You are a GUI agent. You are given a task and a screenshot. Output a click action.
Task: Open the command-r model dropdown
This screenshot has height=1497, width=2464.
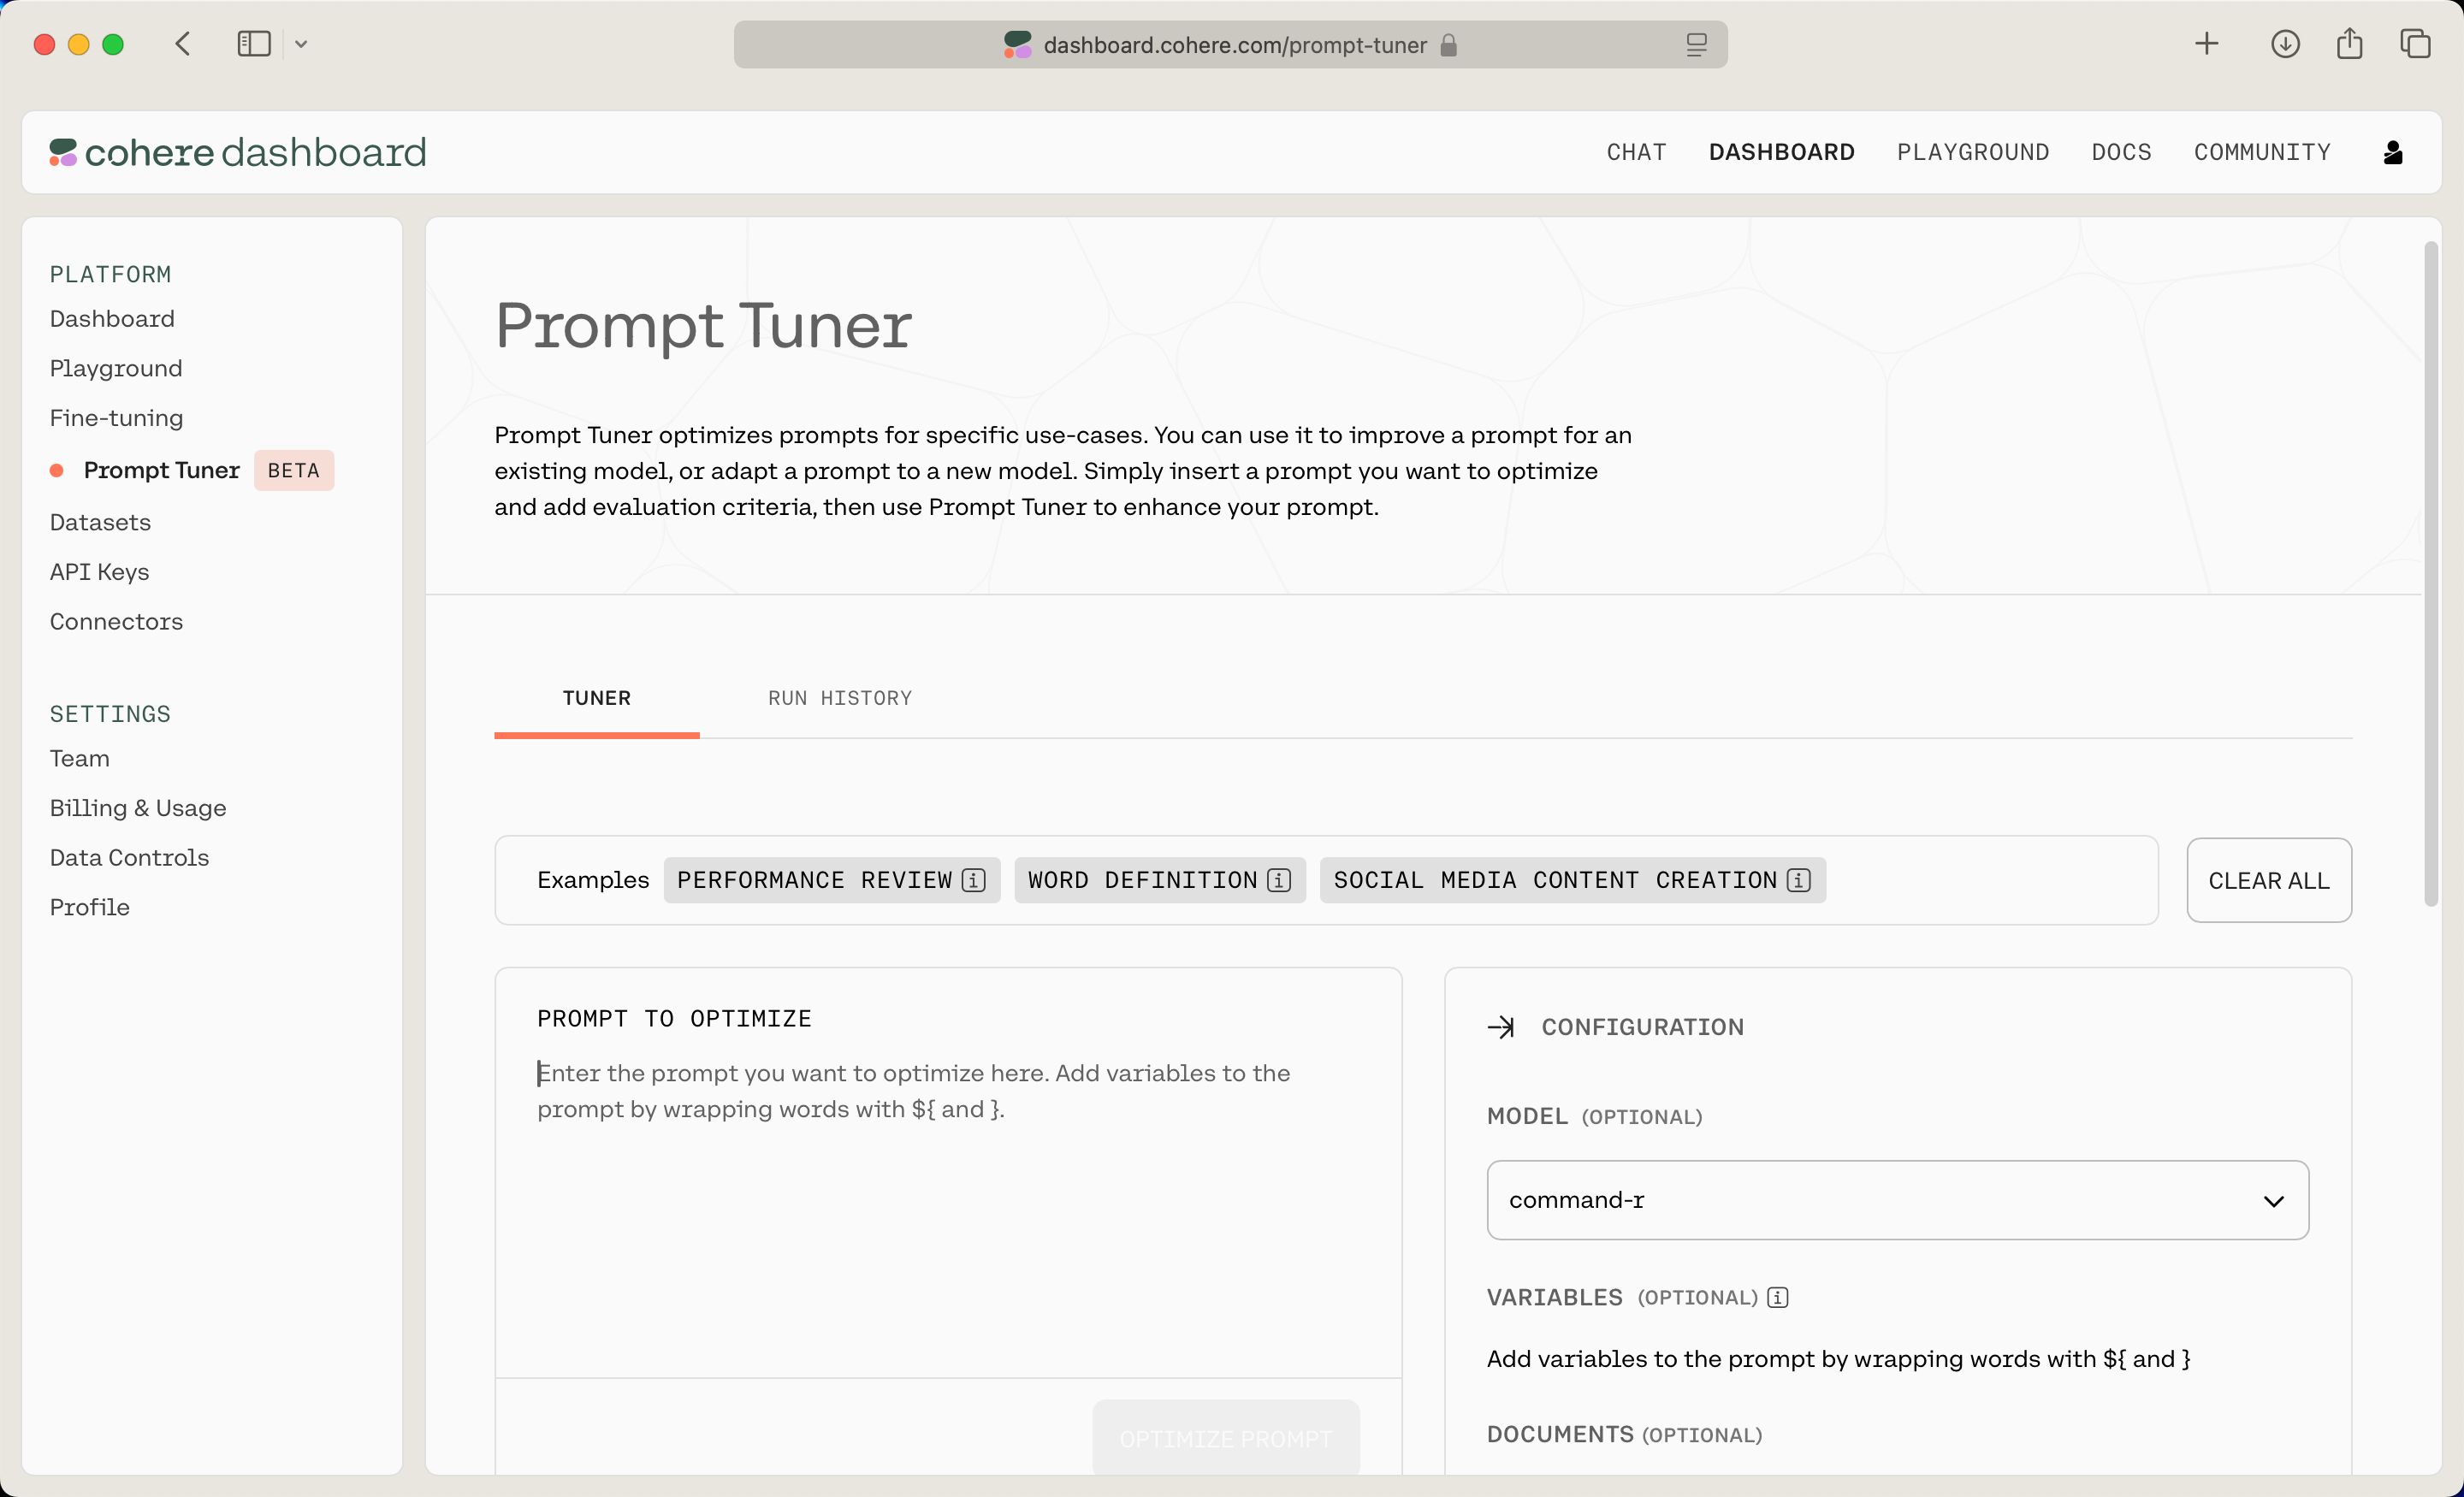click(1897, 1200)
